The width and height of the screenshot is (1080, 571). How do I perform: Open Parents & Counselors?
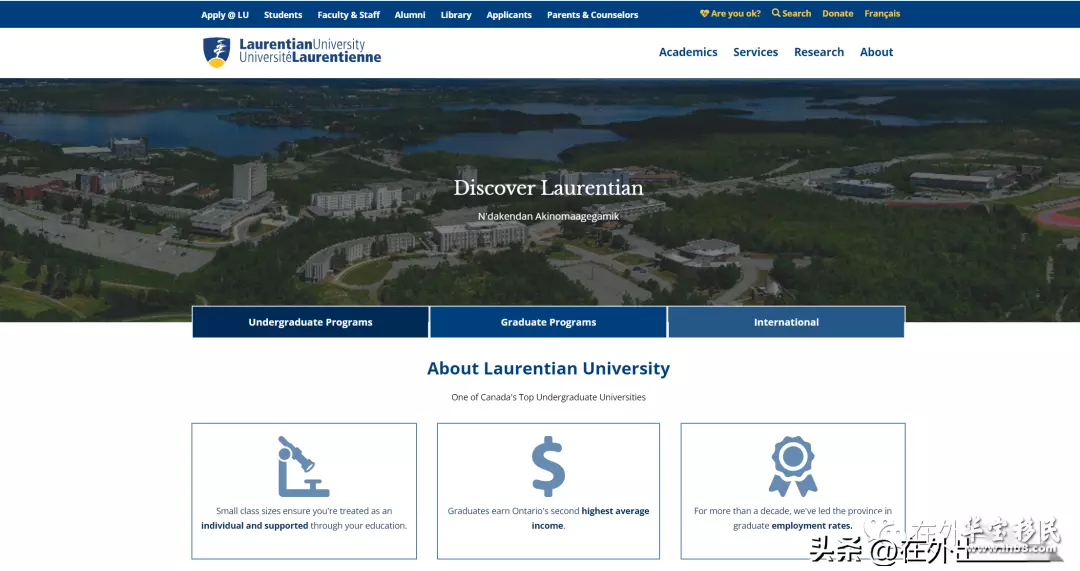(592, 14)
